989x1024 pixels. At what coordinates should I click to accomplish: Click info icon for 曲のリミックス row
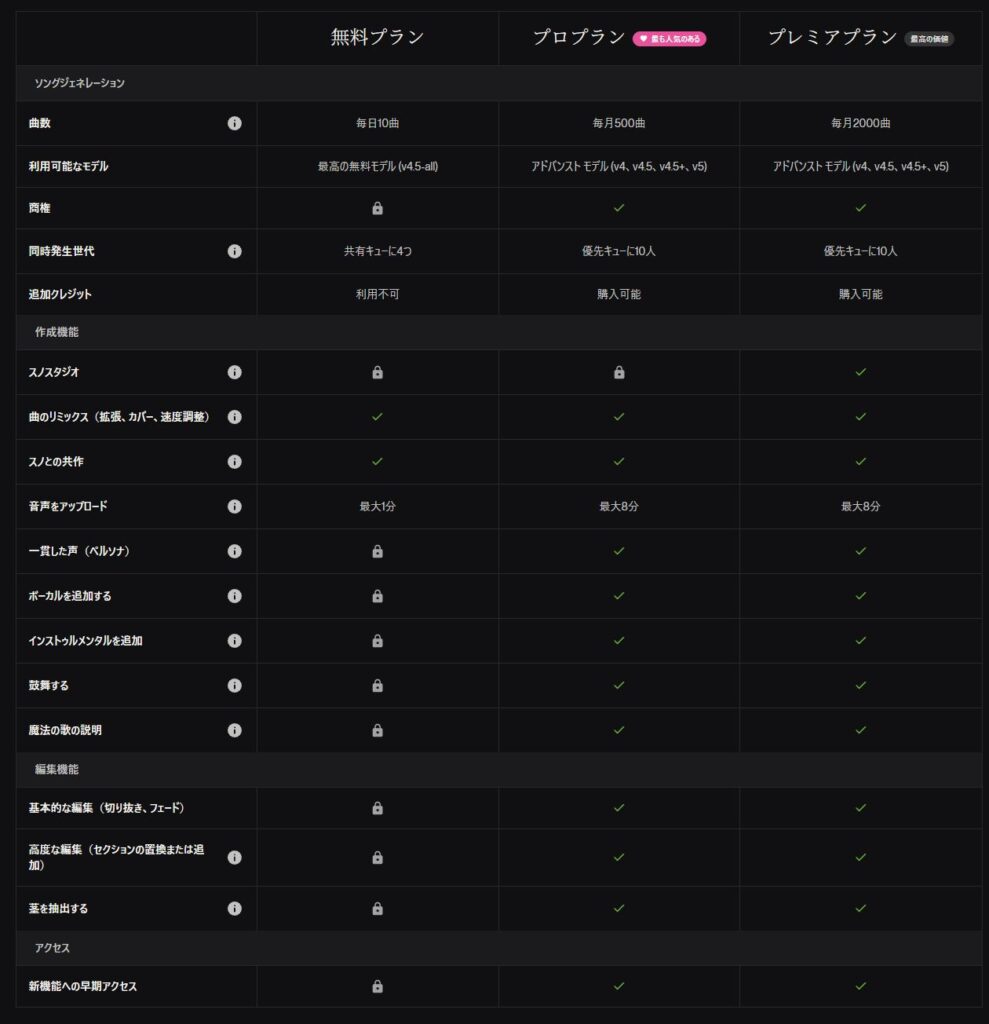pos(234,417)
